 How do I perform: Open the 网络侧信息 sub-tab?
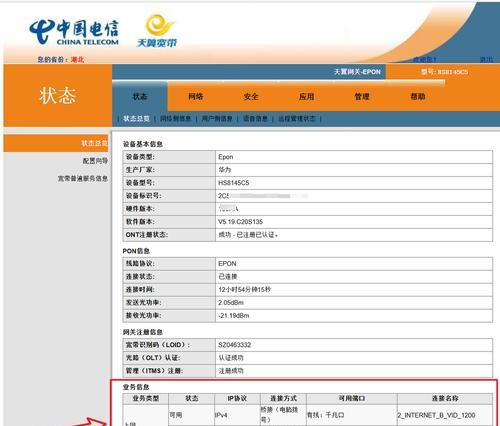pos(176,118)
